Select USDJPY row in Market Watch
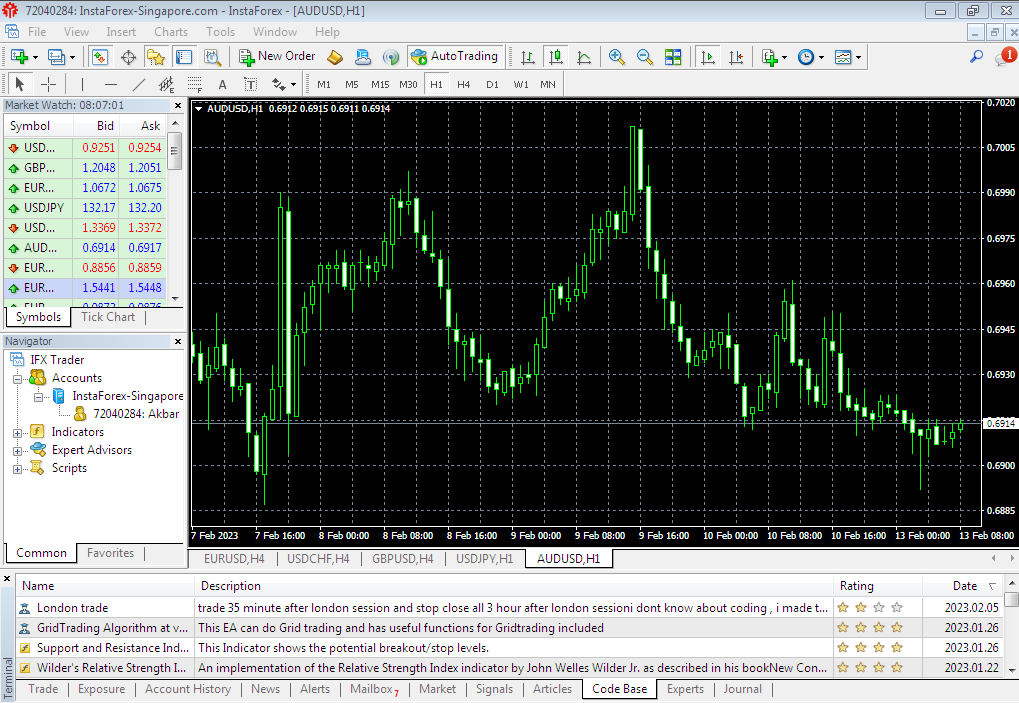Screen dimensions: 1019x703 [85, 208]
